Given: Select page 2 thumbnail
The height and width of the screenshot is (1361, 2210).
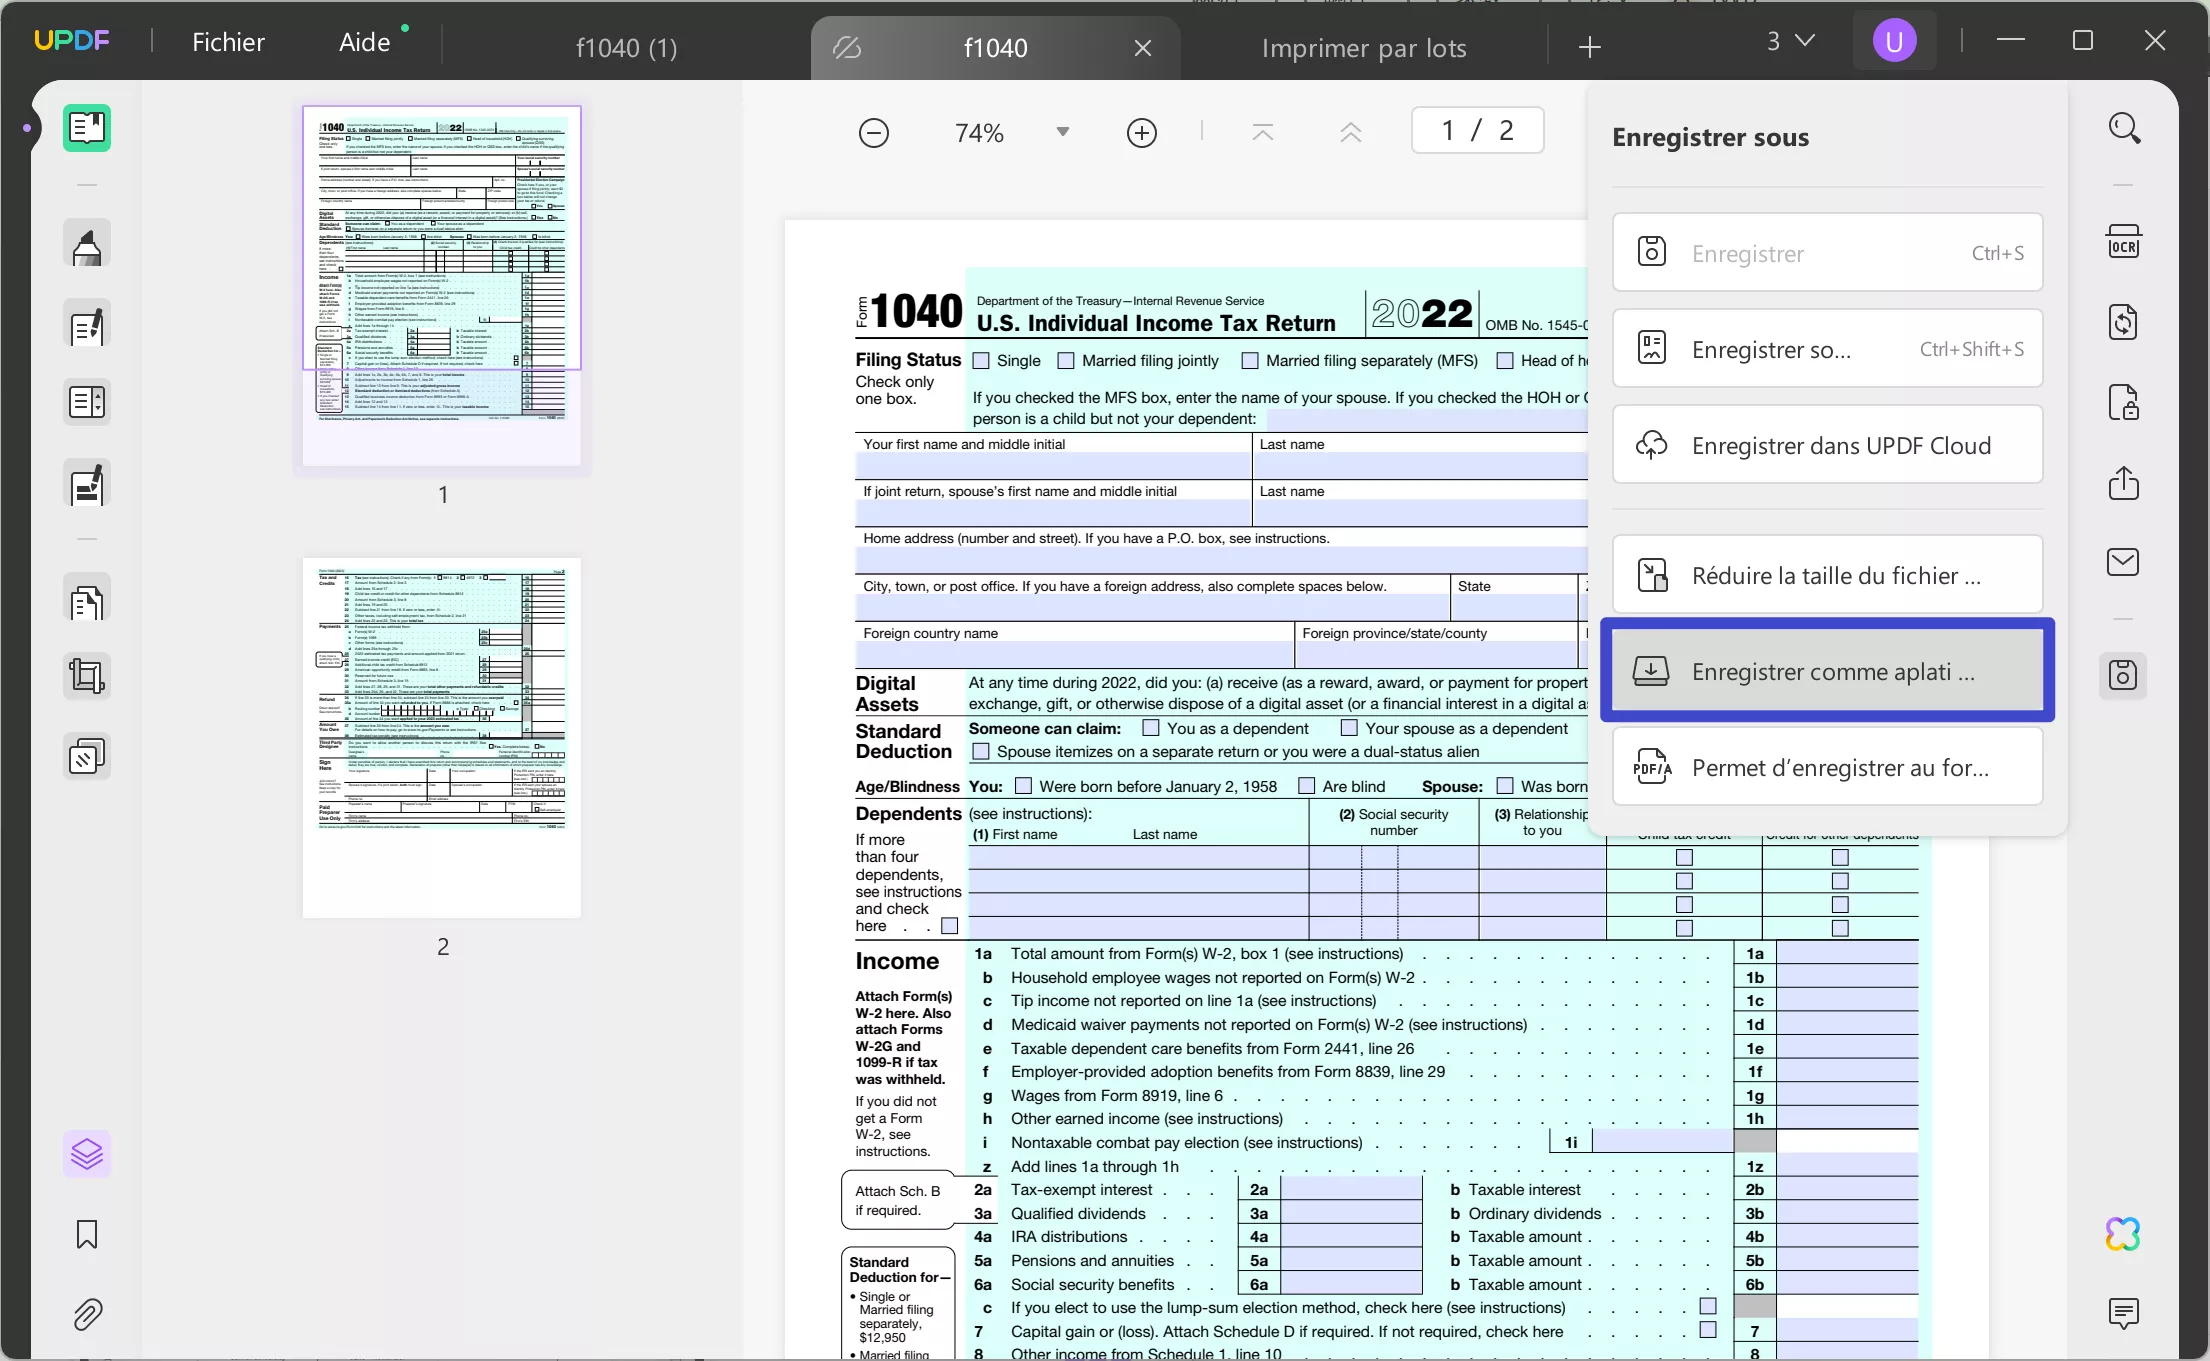Looking at the screenshot, I should (x=442, y=738).
